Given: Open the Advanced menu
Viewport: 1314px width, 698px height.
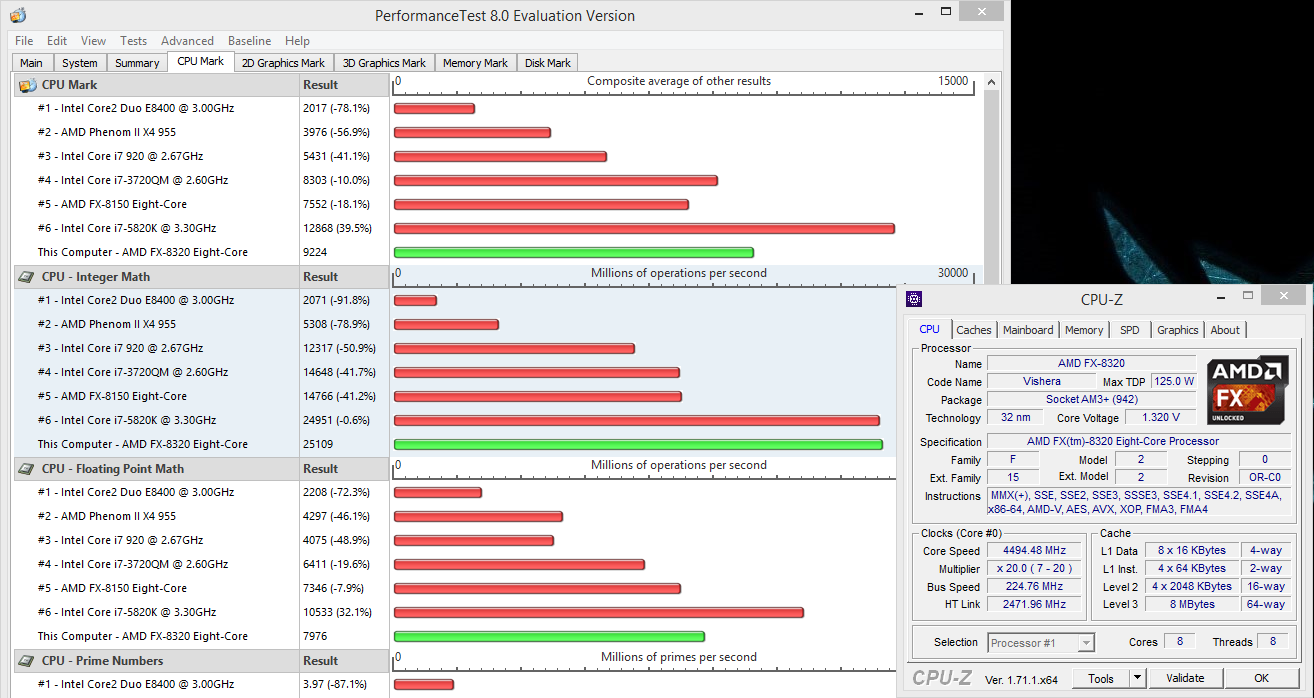Looking at the screenshot, I should pyautogui.click(x=187, y=41).
